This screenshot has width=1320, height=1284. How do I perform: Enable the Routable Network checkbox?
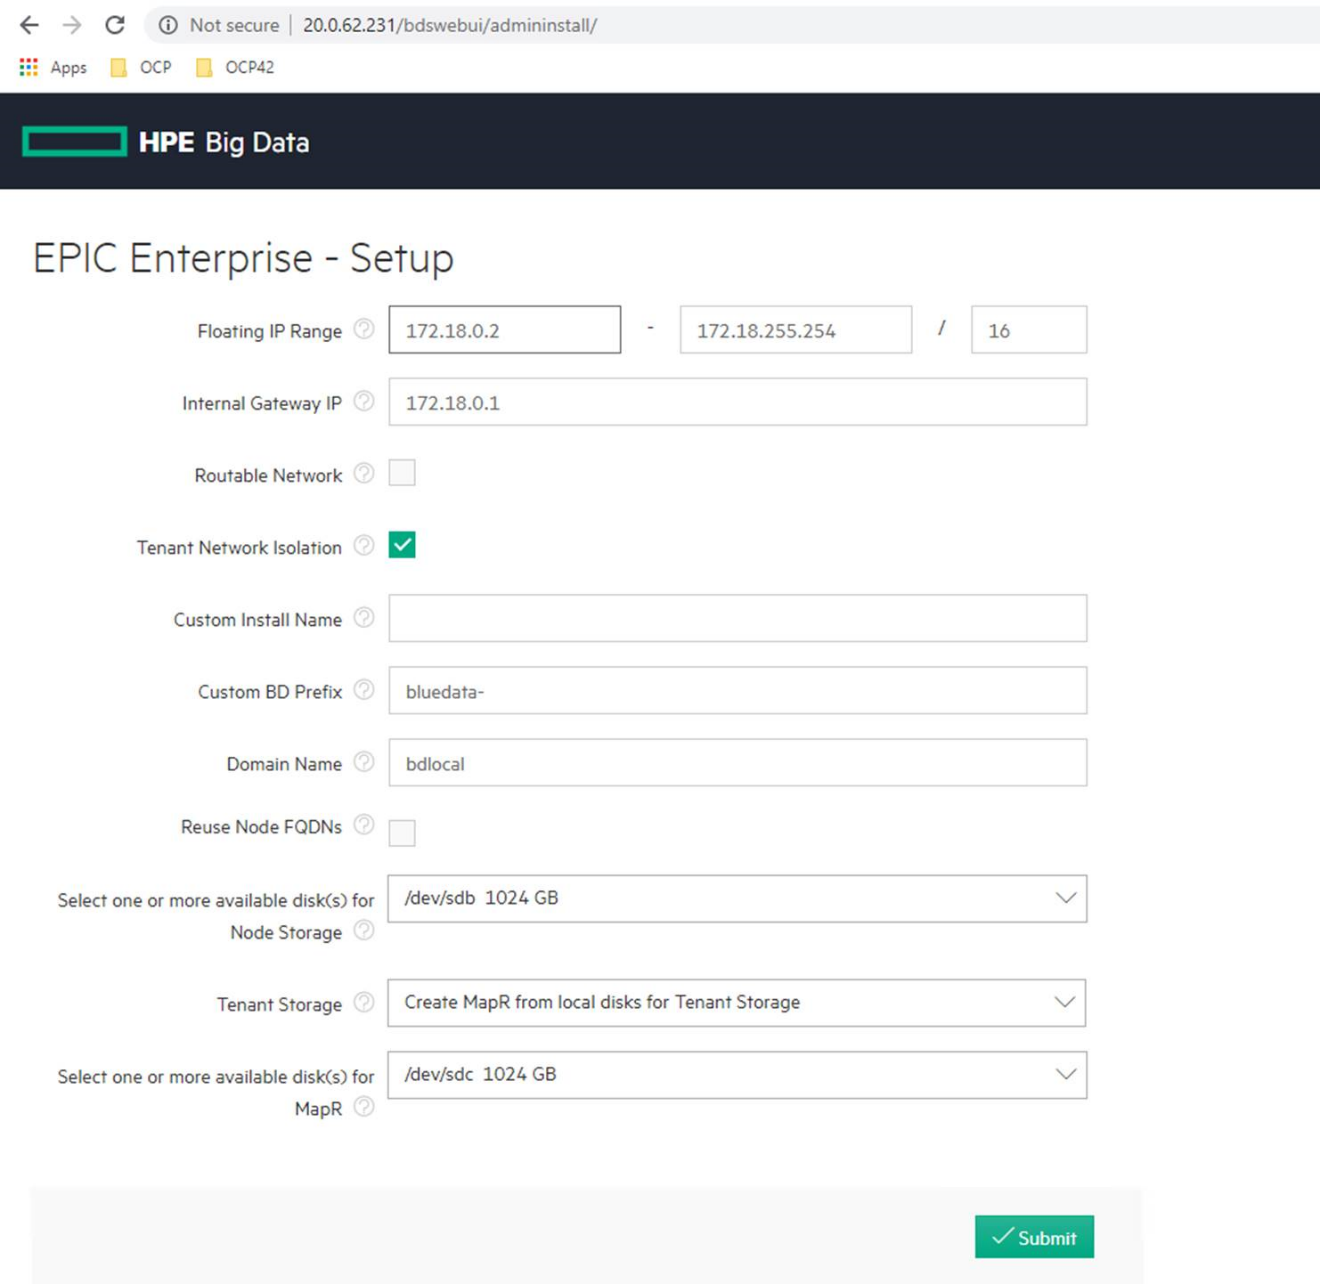coord(402,473)
